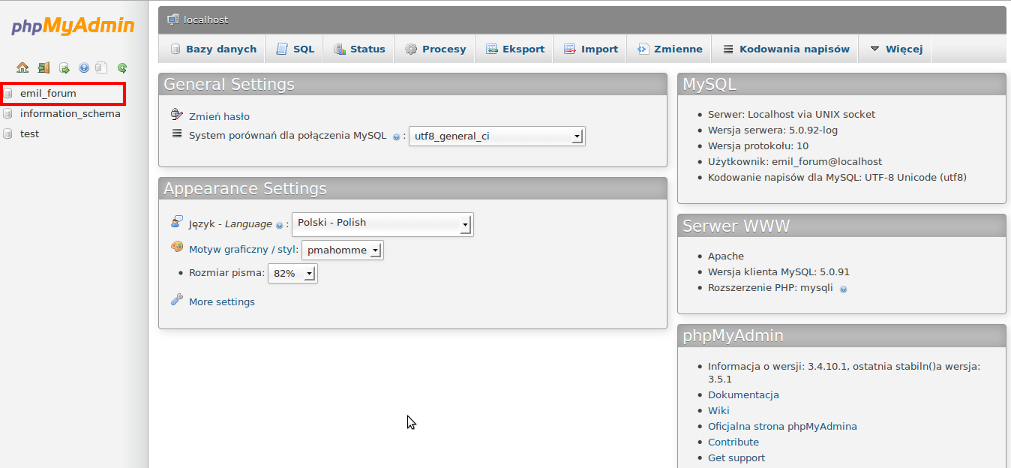Open the Bazy danych tab

[x=213, y=49]
